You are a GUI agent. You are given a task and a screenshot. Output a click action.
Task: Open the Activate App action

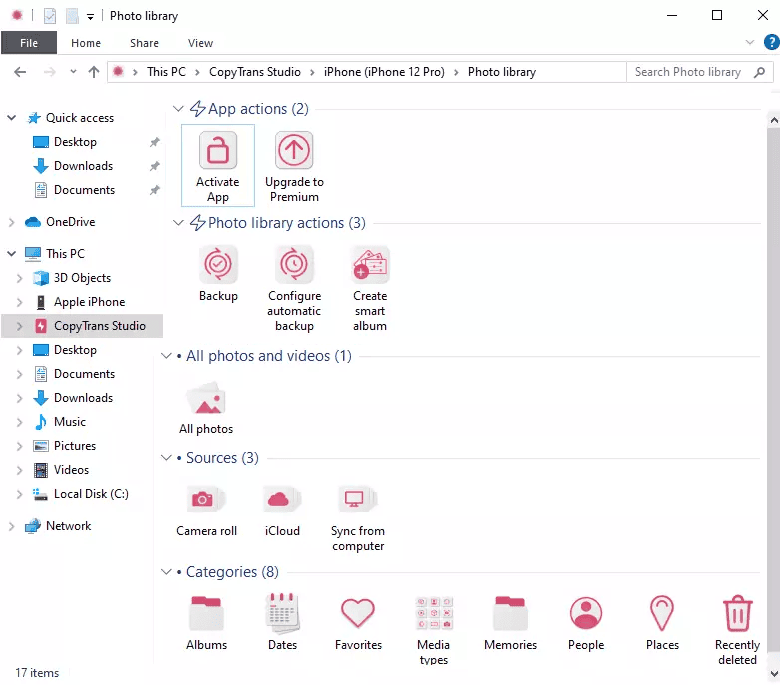click(x=218, y=166)
